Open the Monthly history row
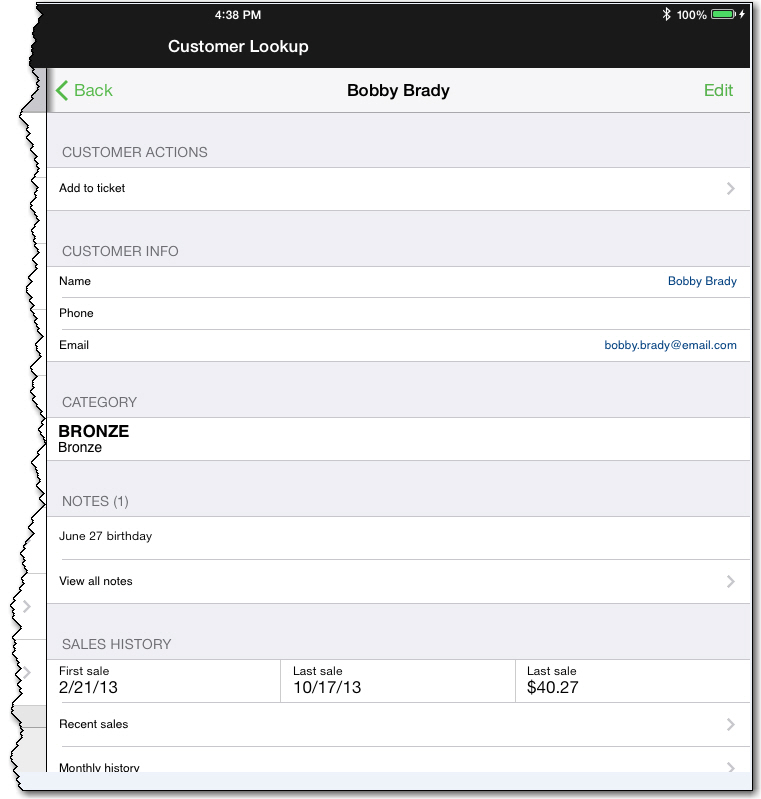 click(399, 760)
